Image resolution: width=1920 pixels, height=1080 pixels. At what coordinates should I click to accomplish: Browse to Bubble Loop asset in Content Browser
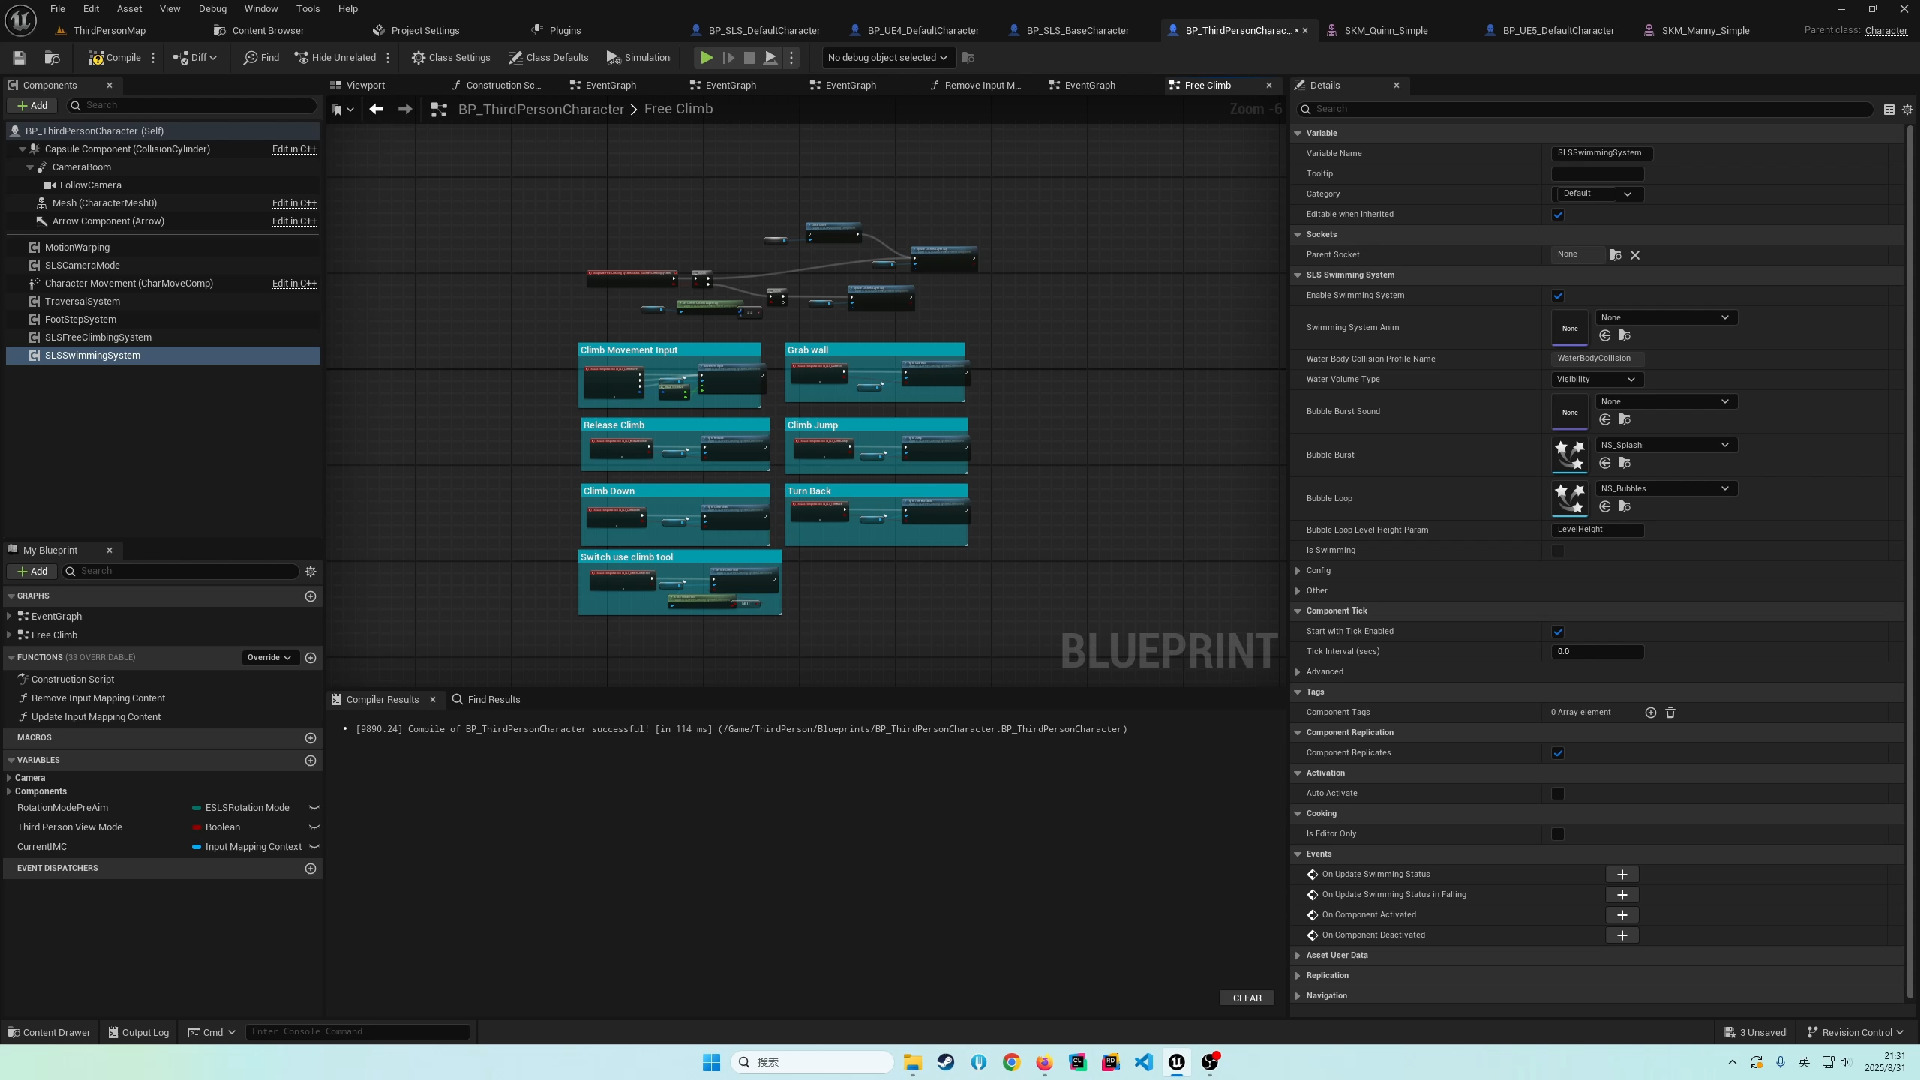(x=1625, y=507)
